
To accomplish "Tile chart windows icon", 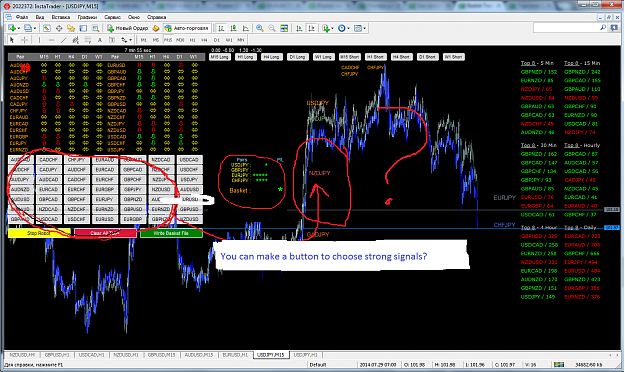I will coord(284,28).
